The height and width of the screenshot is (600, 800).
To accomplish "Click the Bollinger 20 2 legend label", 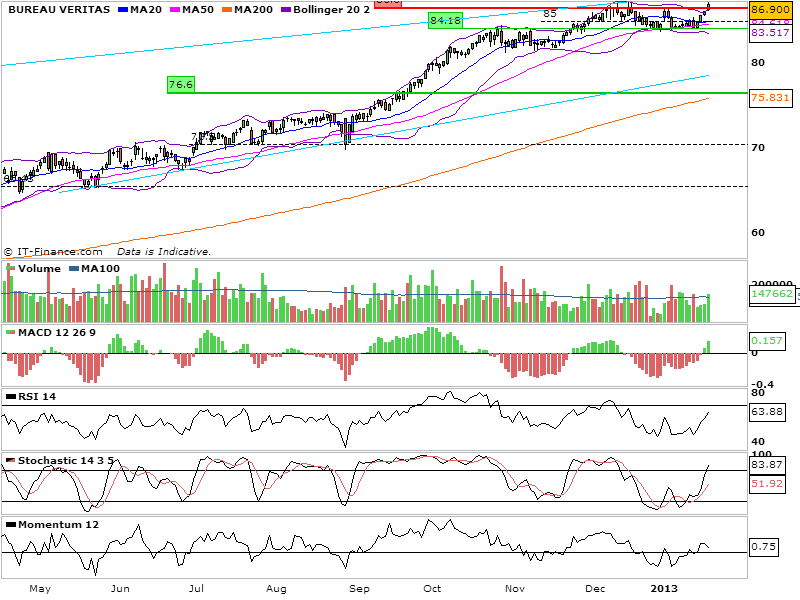I will click(332, 10).
